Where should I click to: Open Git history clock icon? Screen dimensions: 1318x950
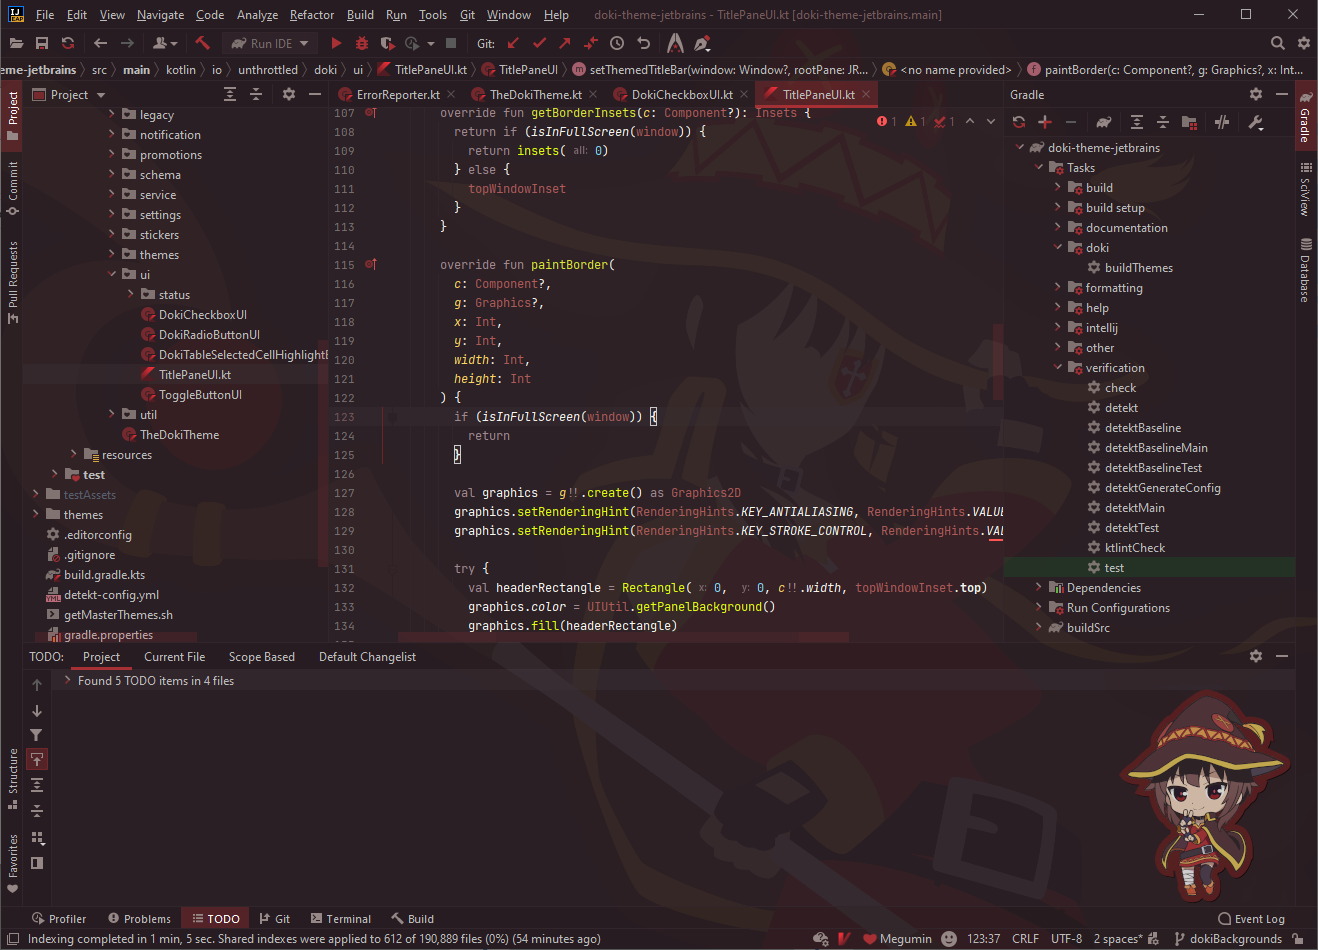(617, 43)
